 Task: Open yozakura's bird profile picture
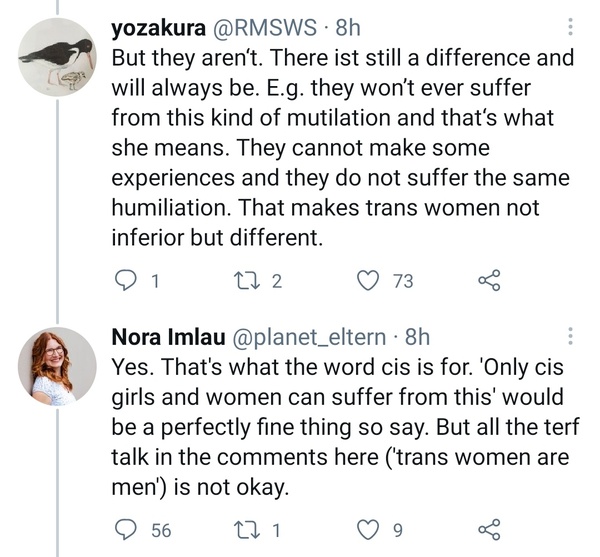point(57,57)
